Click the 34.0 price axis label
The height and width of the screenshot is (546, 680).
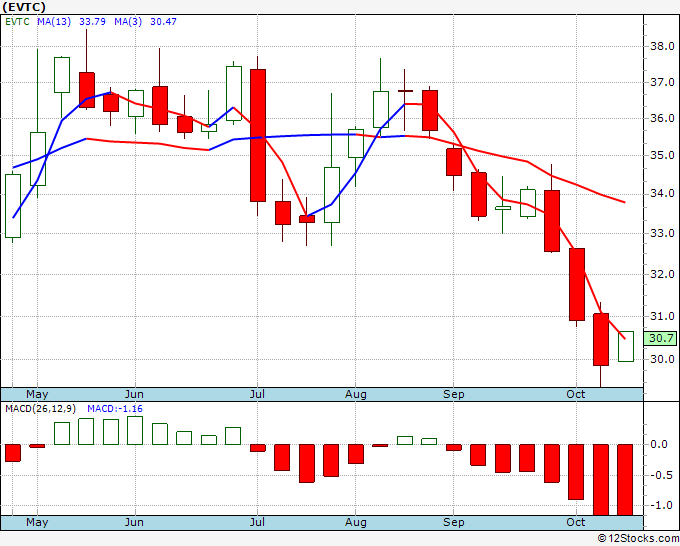(x=662, y=193)
